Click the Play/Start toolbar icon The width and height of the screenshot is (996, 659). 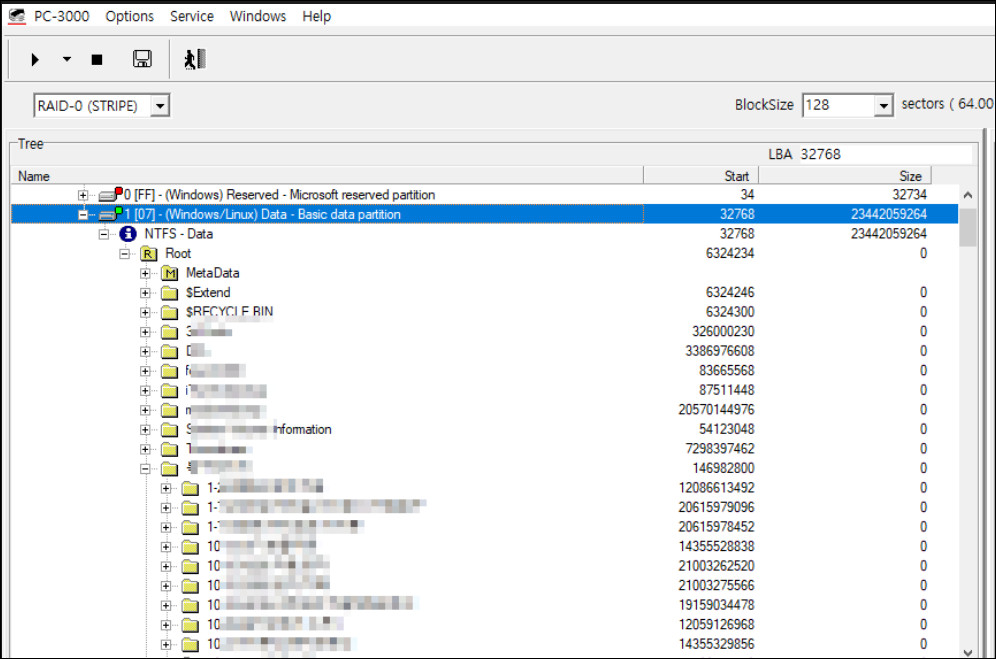point(35,60)
